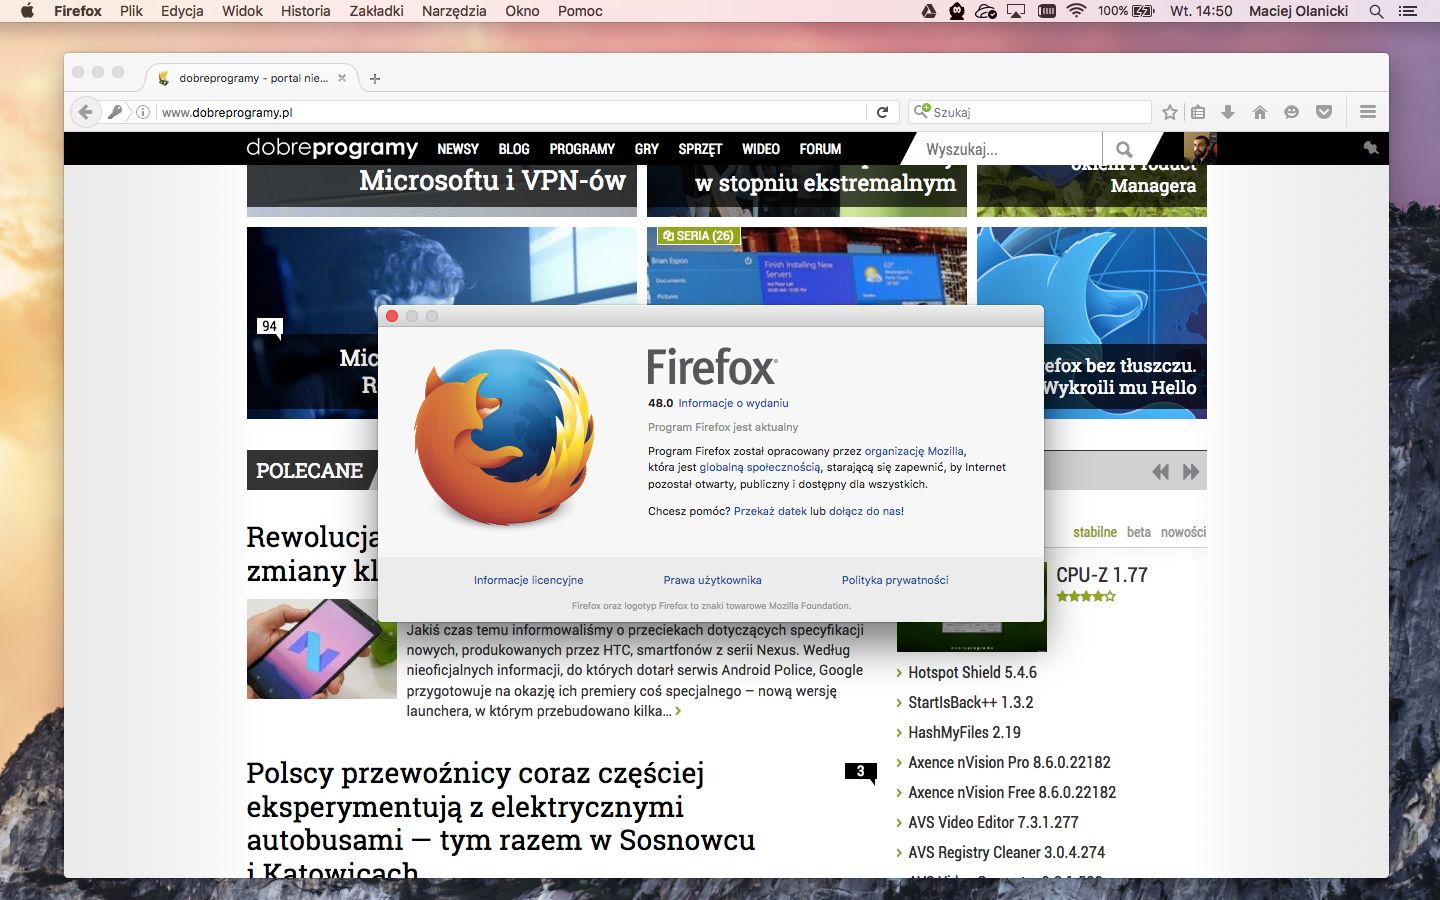Screen dimensions: 1440x900
Task: Select the dobreprogramy browser tab
Action: (252, 78)
